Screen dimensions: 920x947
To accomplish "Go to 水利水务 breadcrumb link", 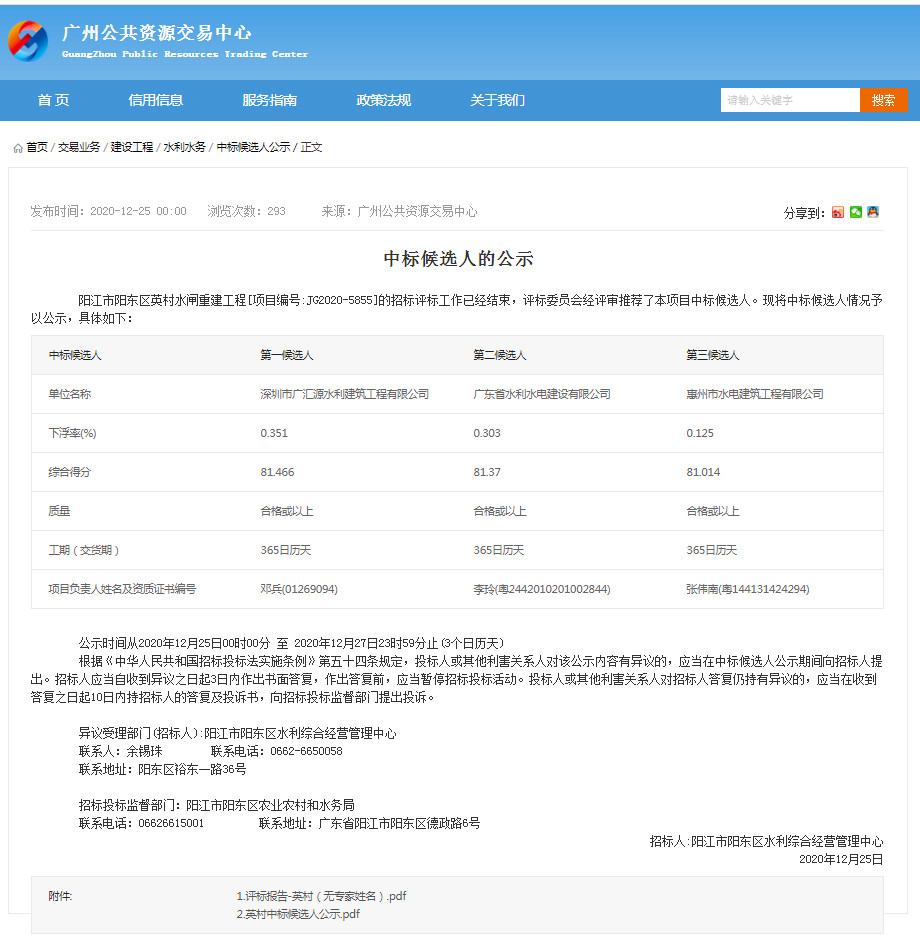I will tap(185, 147).
